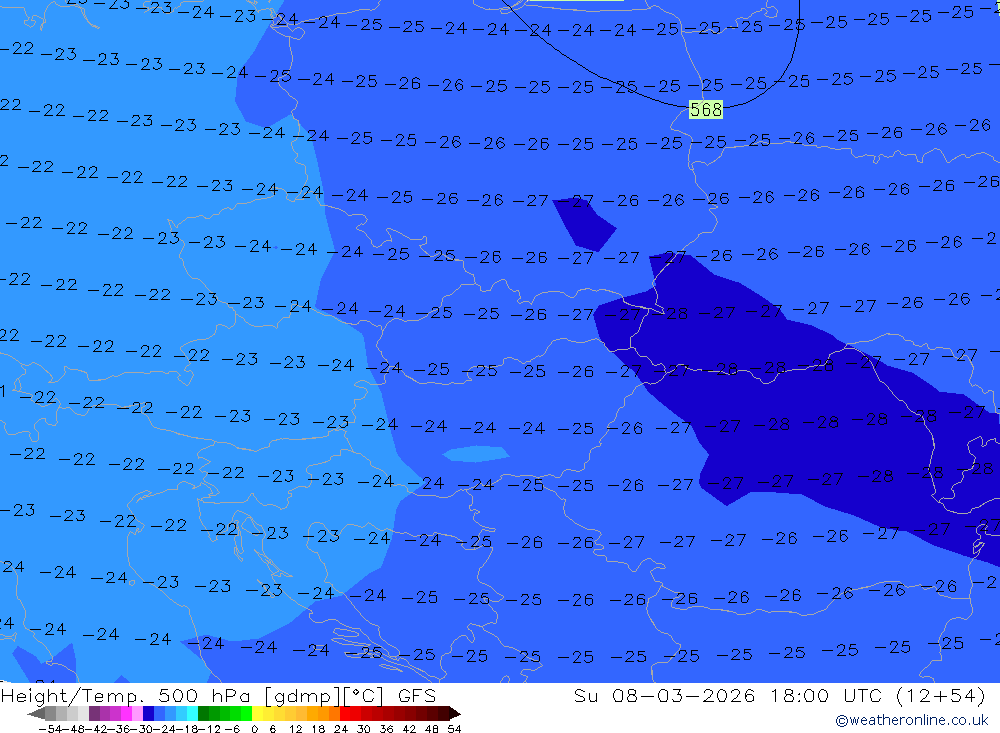
Task: Click the Su 08-03-2026 18:00 UTC date text
Action: point(779,696)
